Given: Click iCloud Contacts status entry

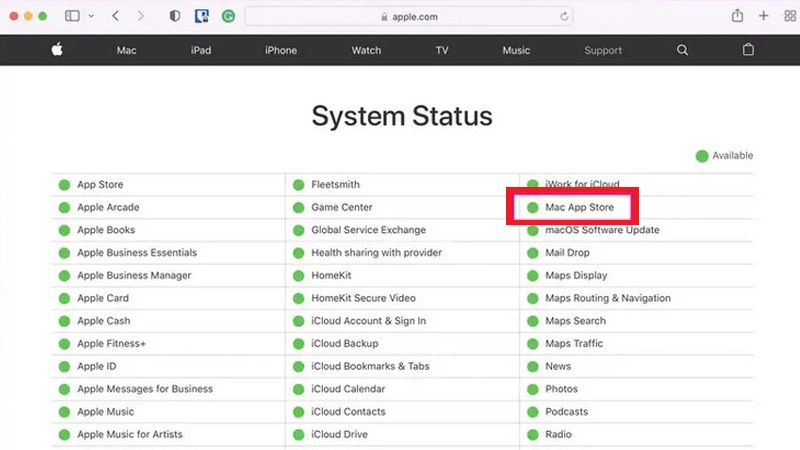Looking at the screenshot, I should coord(348,411).
